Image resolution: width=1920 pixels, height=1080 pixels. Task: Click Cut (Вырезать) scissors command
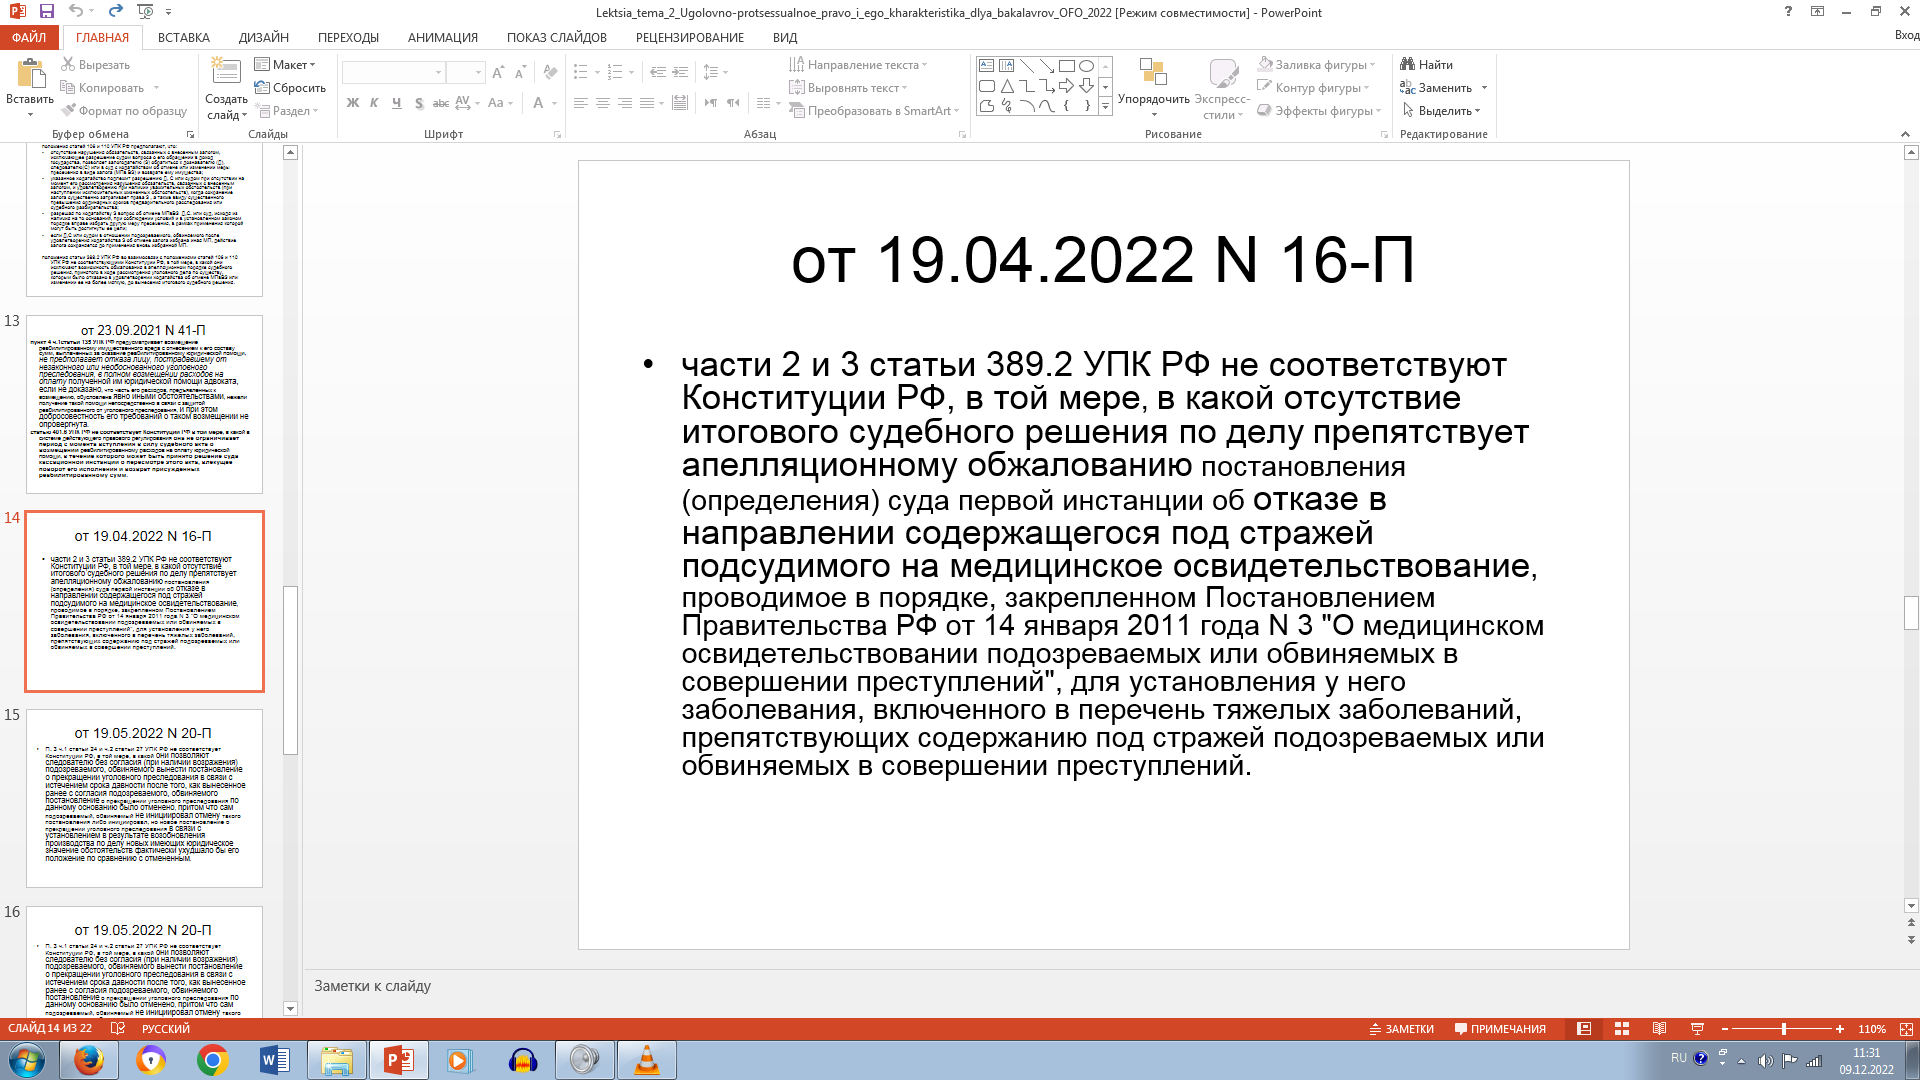tap(95, 65)
